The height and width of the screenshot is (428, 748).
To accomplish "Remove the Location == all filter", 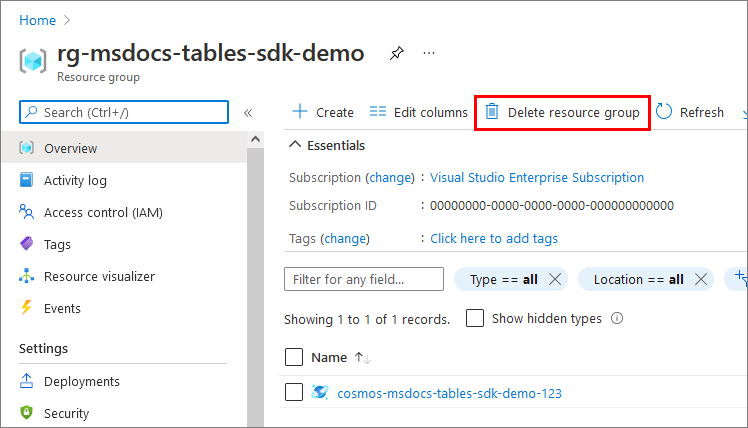I will [701, 279].
